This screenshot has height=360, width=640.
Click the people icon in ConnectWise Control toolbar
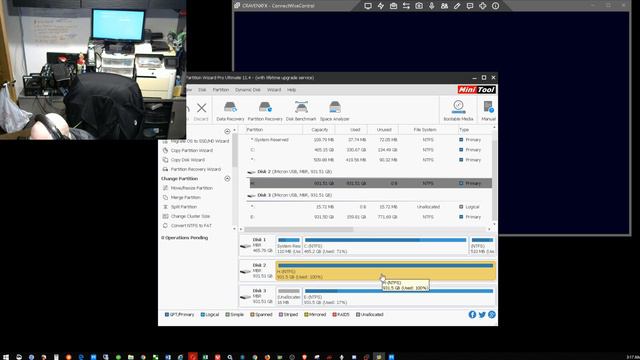click(x=444, y=6)
